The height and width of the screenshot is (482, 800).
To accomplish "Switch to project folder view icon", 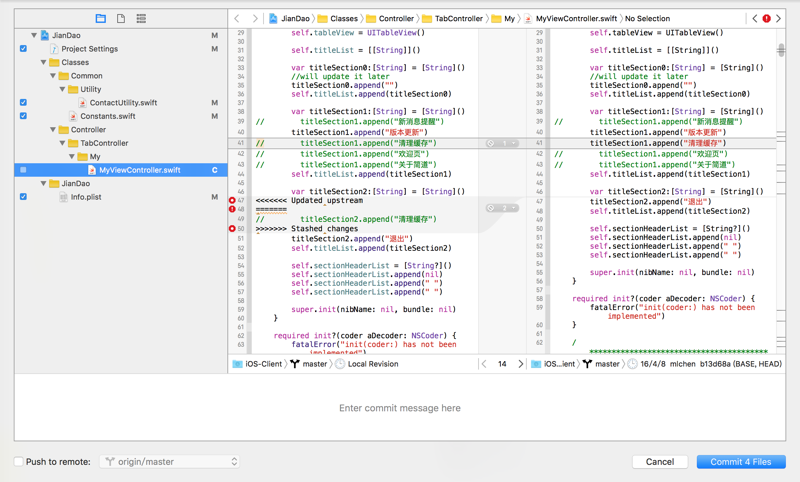I will coord(101,18).
